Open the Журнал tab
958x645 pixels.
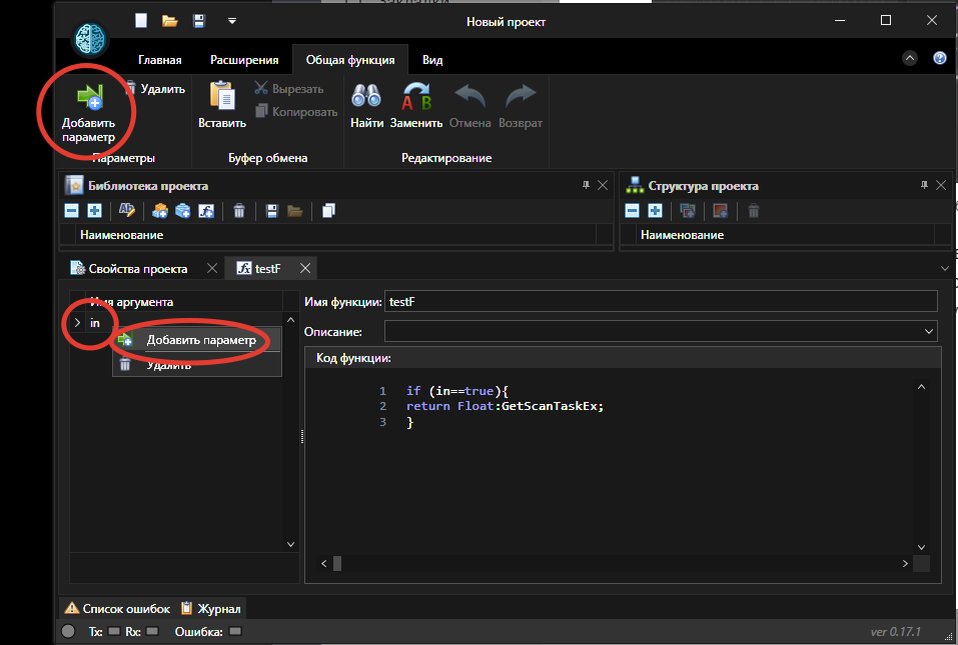pyautogui.click(x=211, y=609)
